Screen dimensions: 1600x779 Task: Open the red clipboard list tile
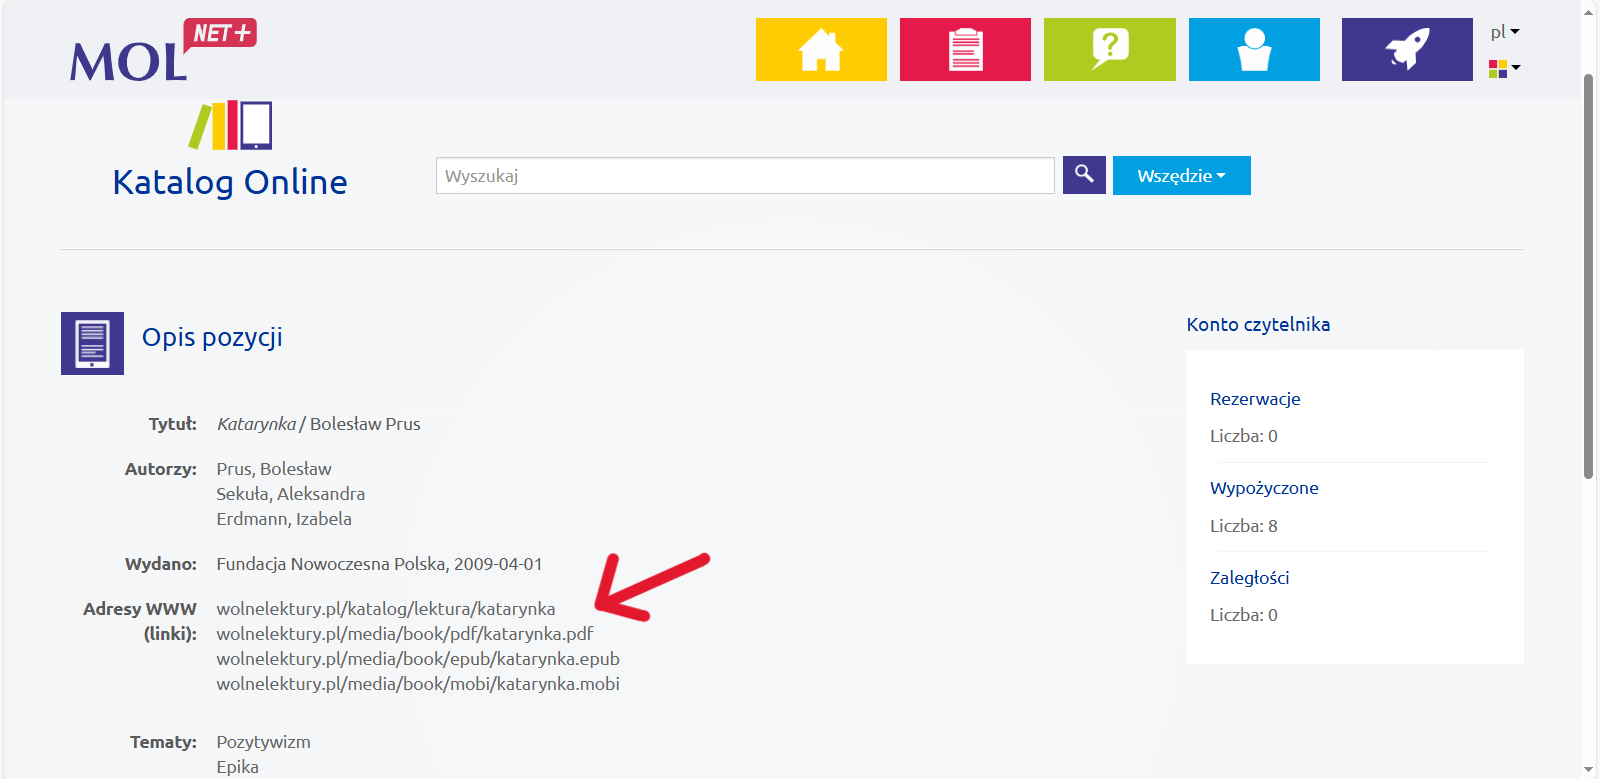click(x=965, y=49)
